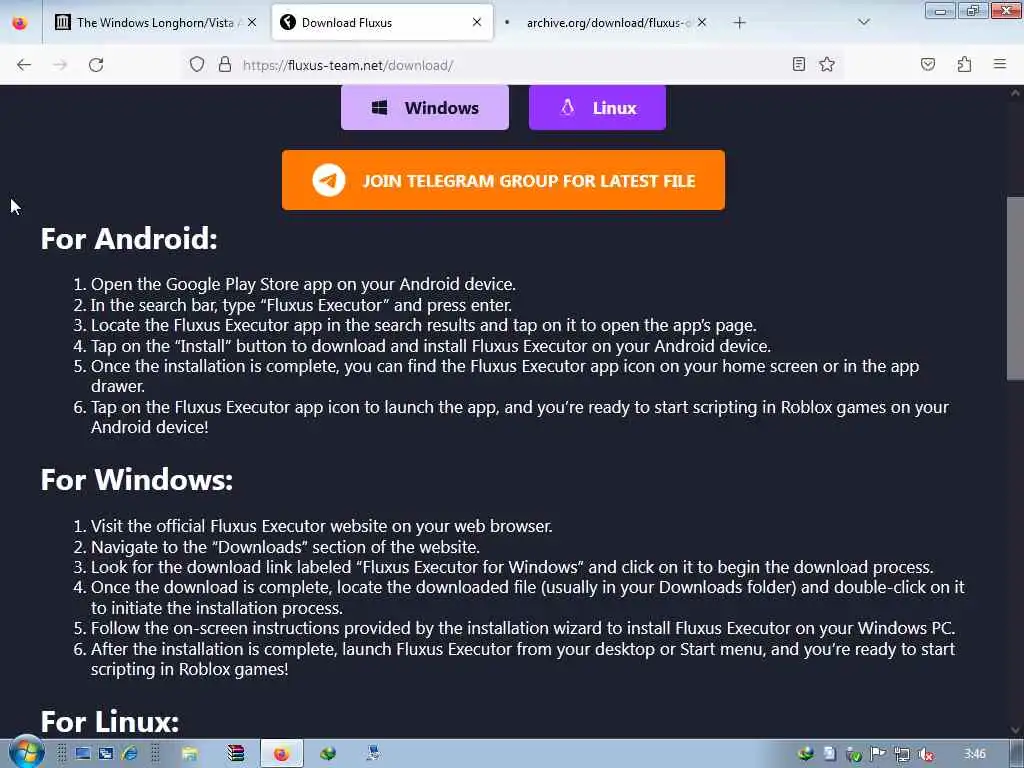Click Android step 4, Tap the "Install" button

430,345
